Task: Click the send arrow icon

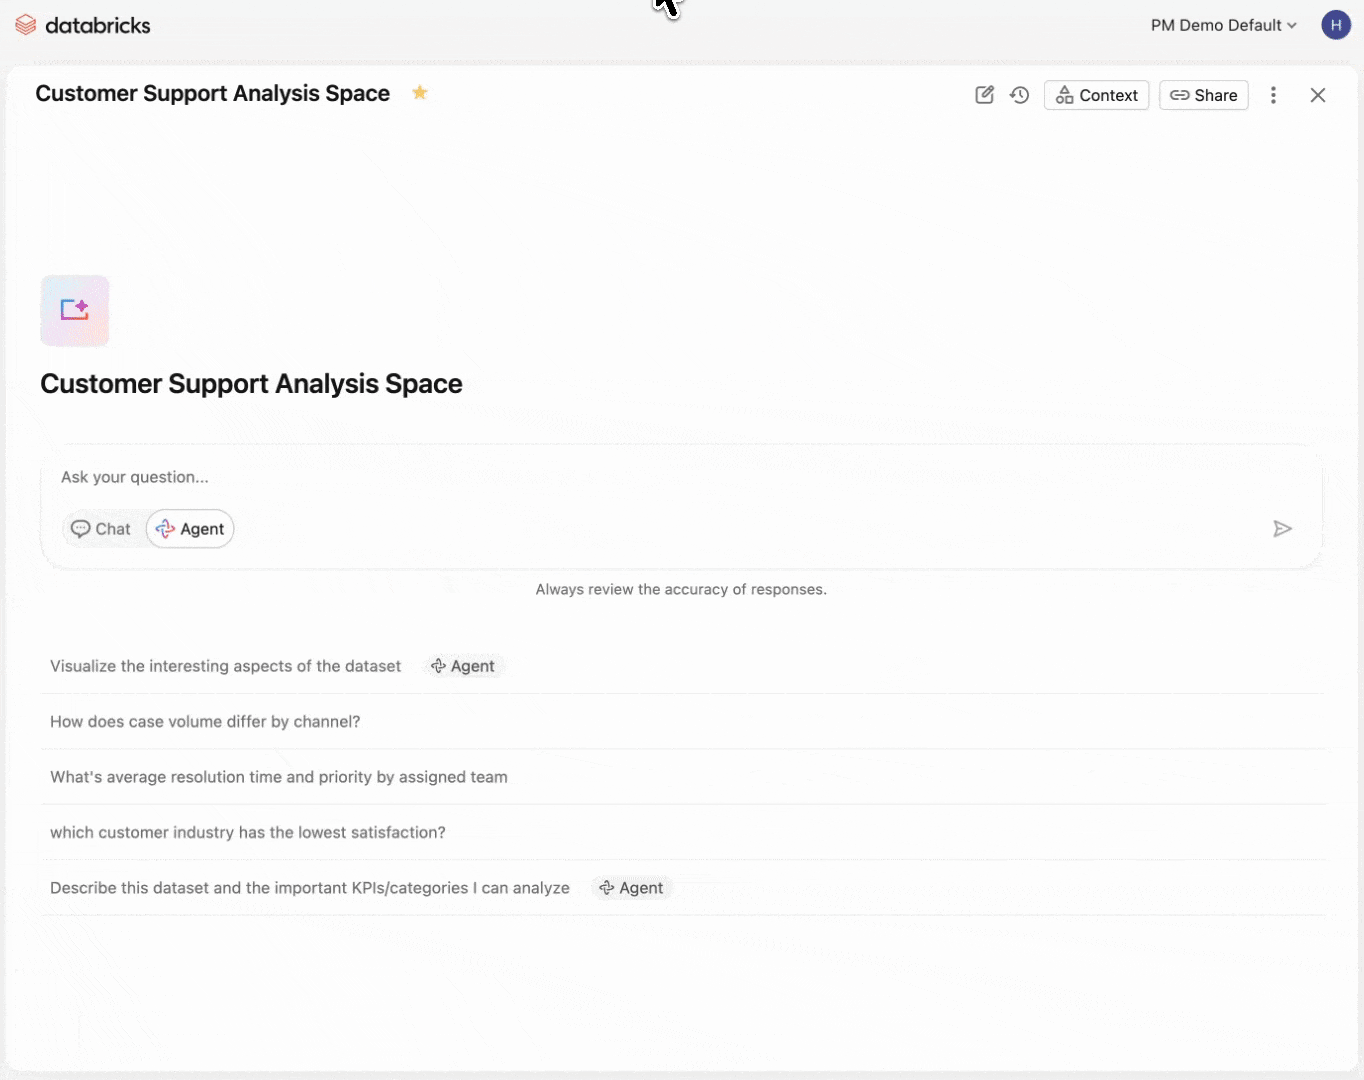Action: click(x=1282, y=529)
